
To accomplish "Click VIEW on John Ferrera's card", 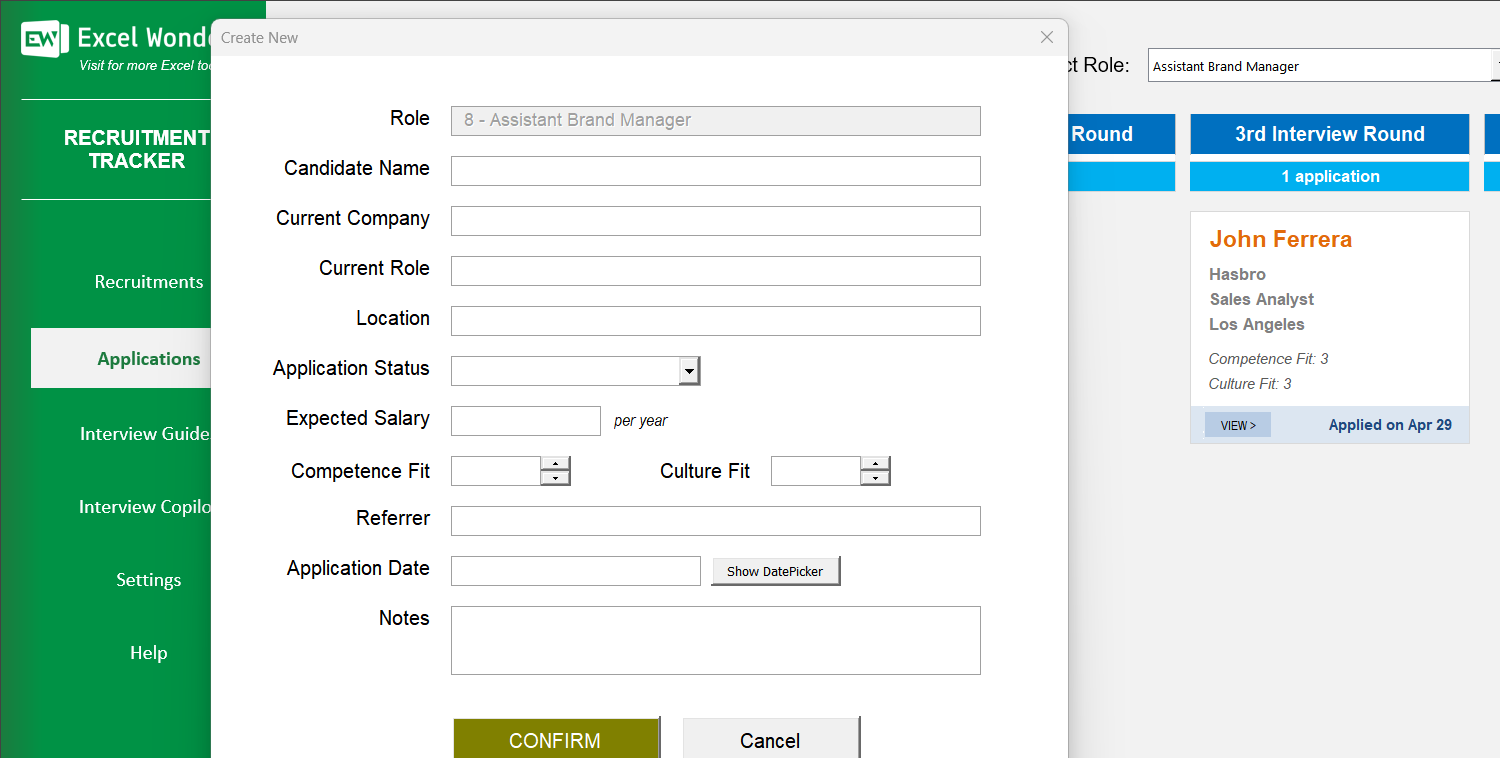I will click(1237, 424).
